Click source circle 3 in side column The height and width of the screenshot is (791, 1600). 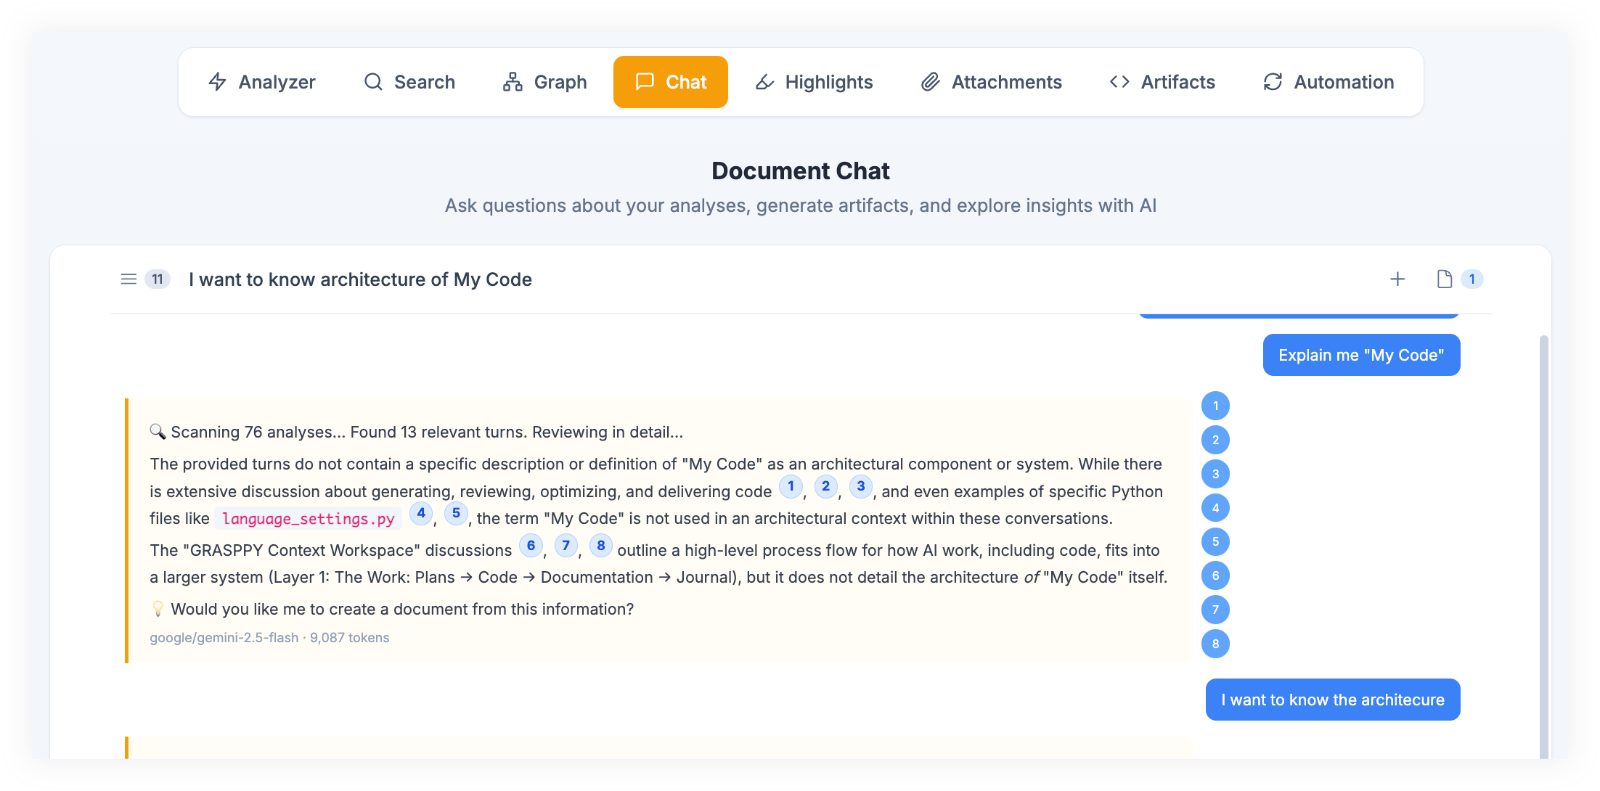pyautogui.click(x=1215, y=474)
